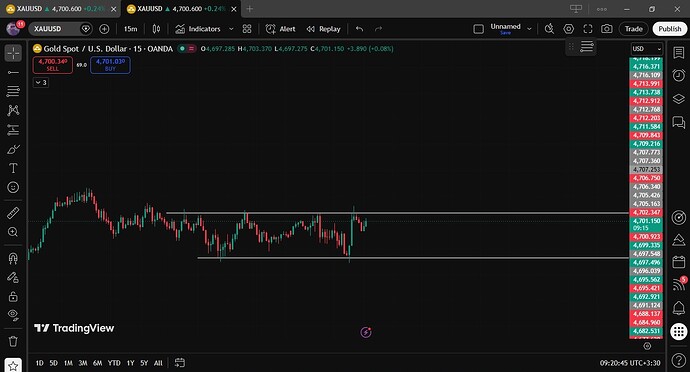Viewport: 690px width, 372px height.
Task: Enter fullscreen chart mode
Action: coord(588,29)
